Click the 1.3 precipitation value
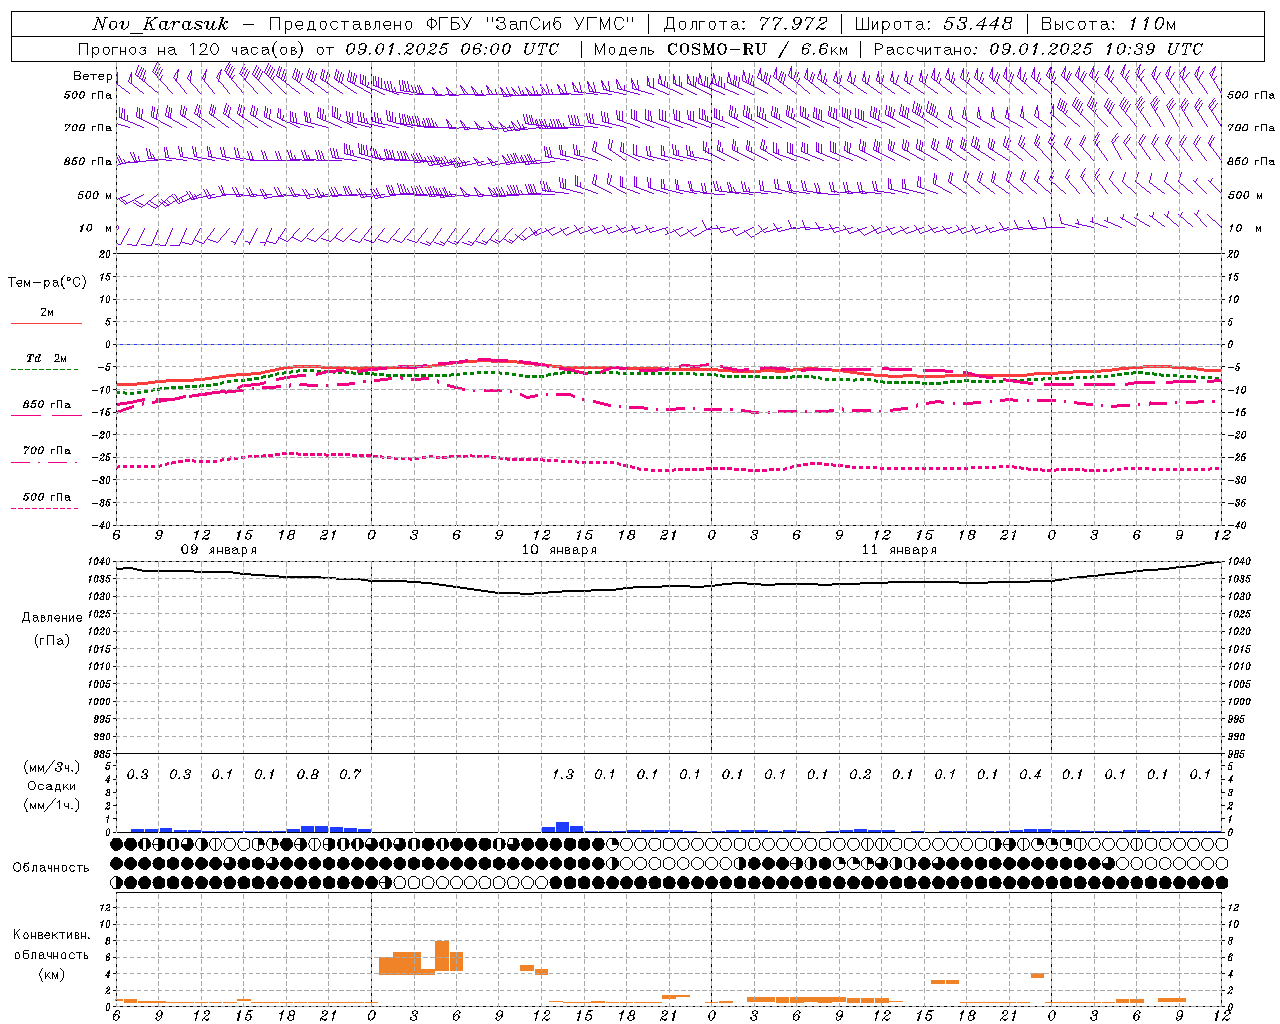This screenshot has height=1024, width=1280. point(563,775)
